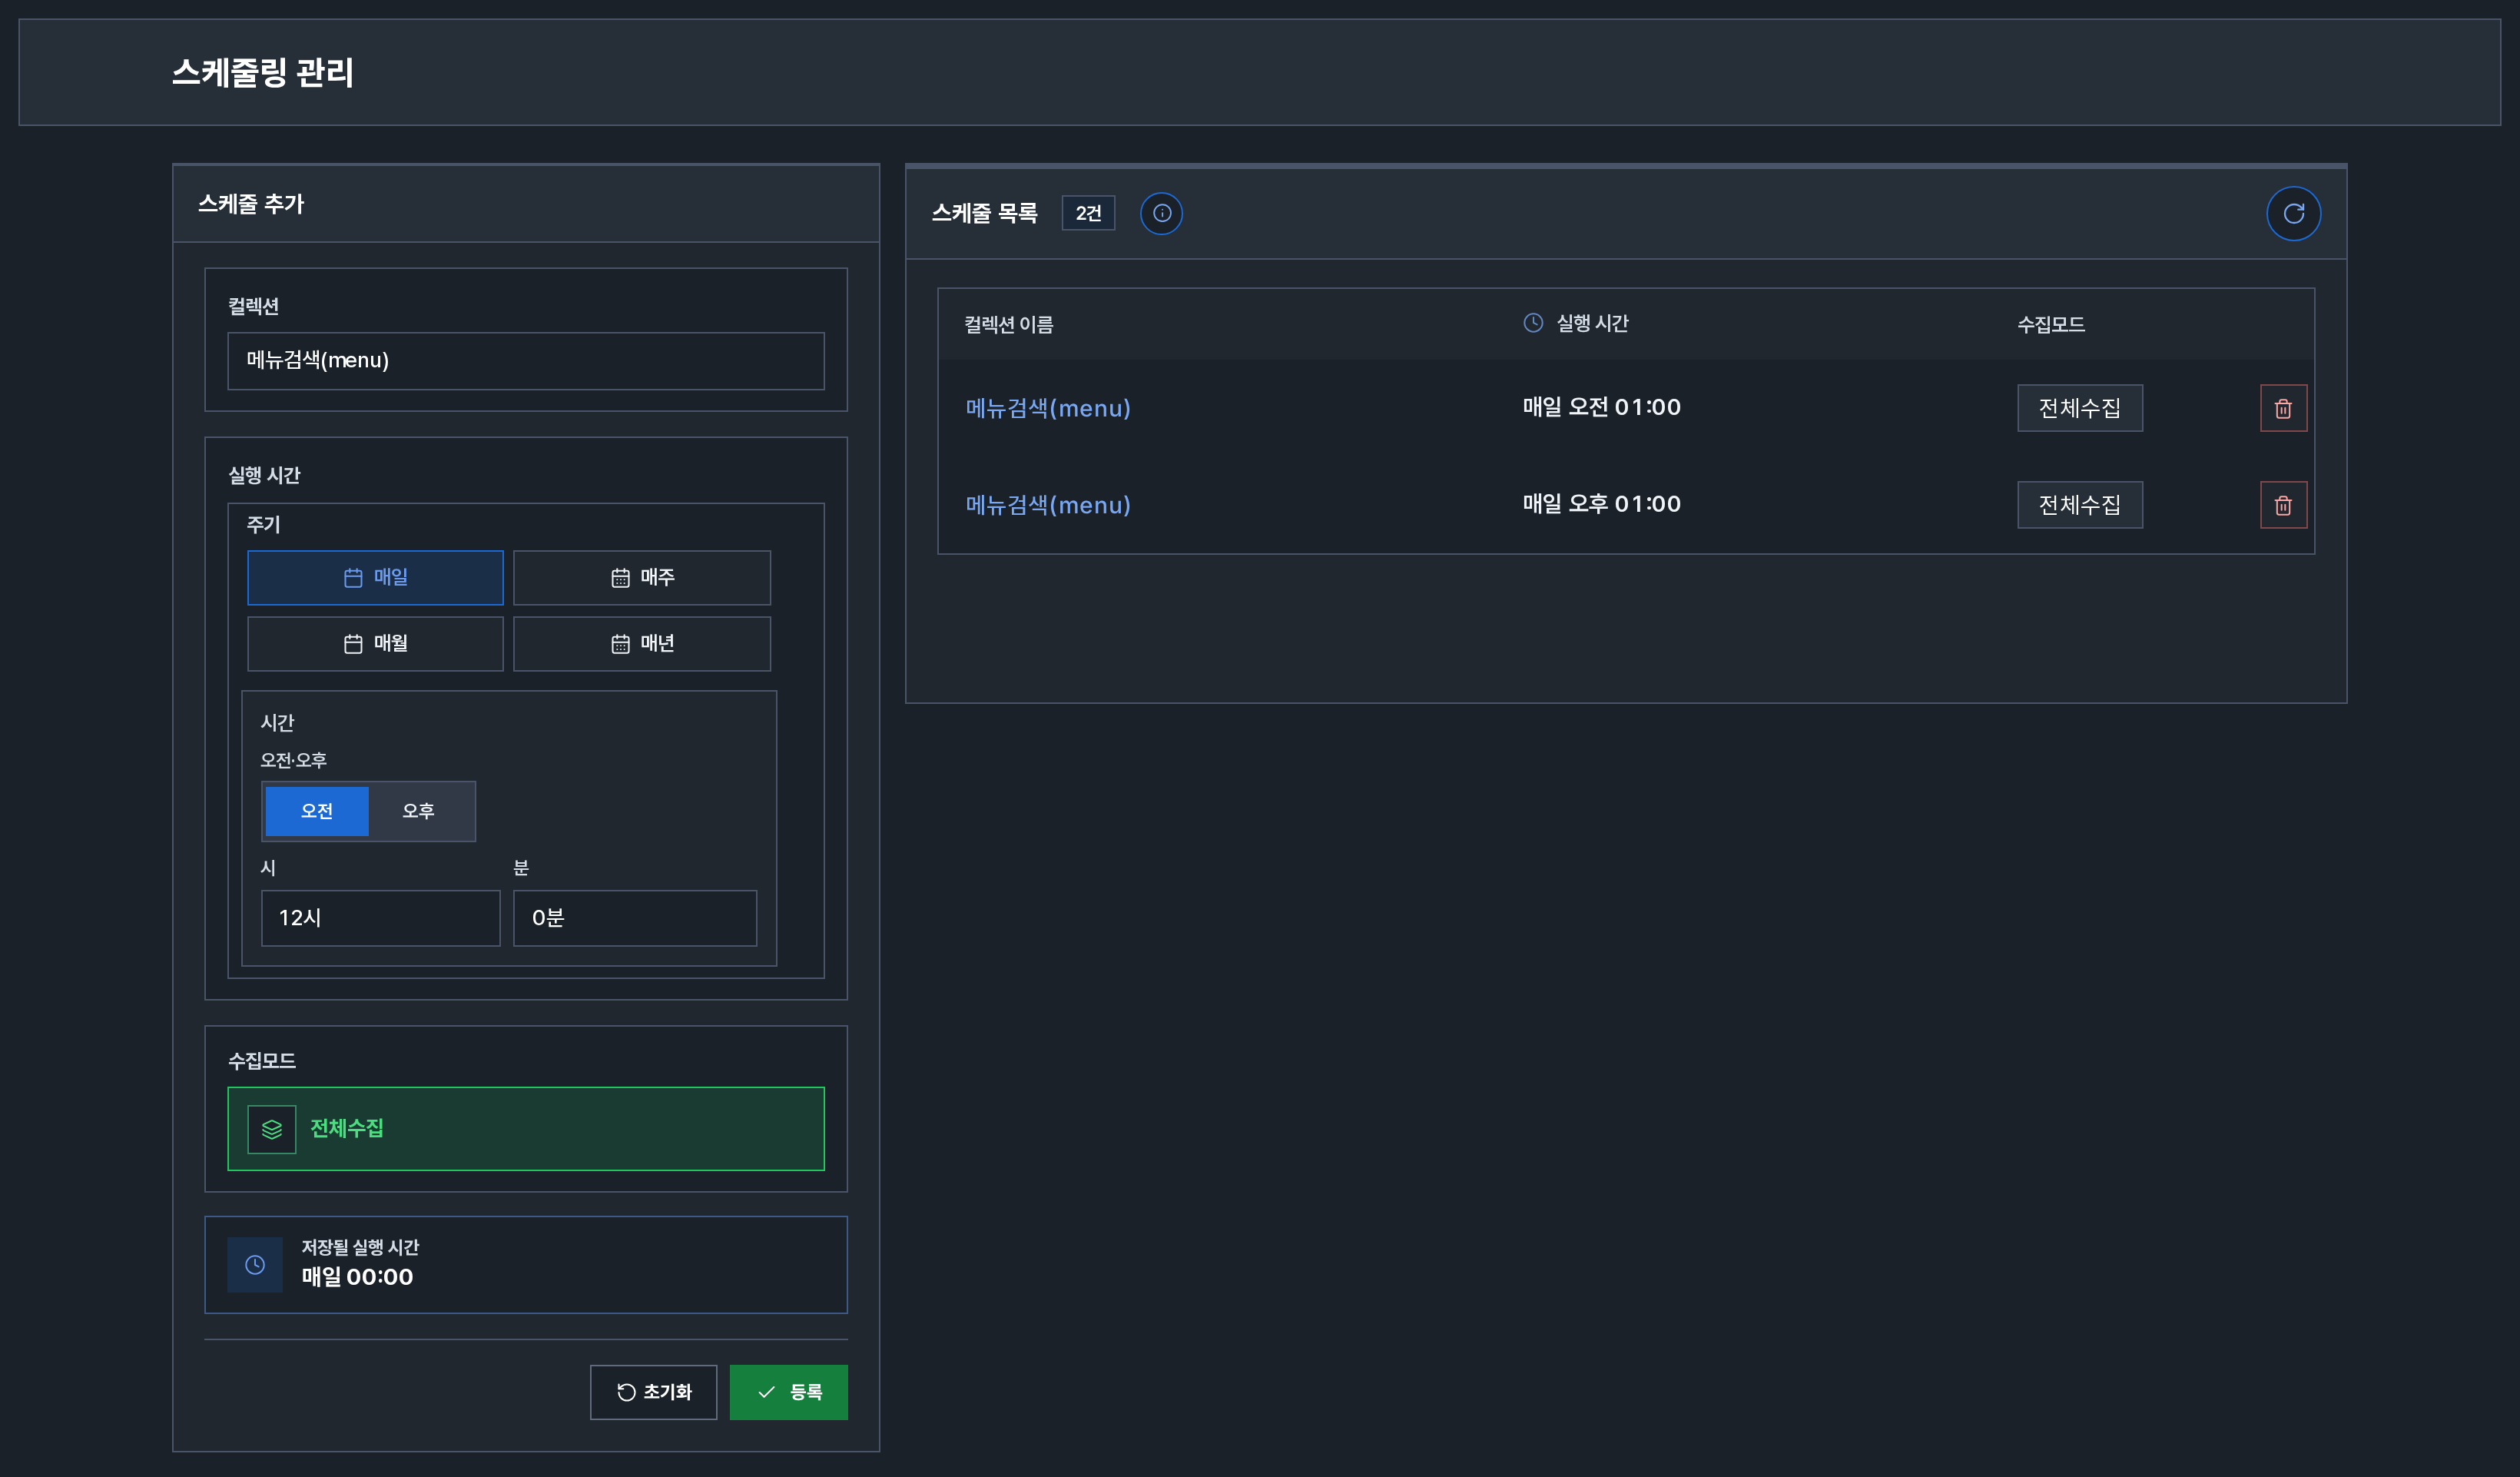Expand the minute dropdown showing 0분
2520x1477 pixels.
[x=635, y=918]
